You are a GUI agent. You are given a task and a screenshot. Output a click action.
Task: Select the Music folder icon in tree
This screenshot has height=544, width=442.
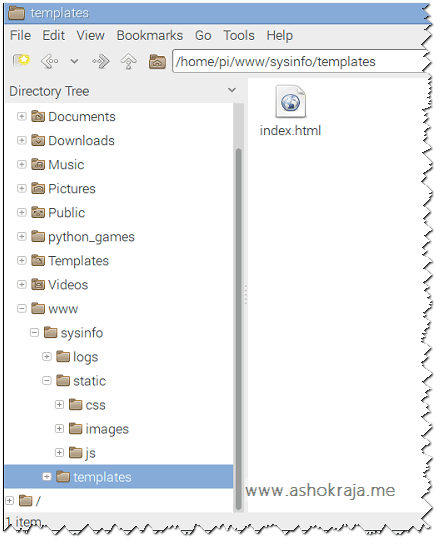coord(38,164)
